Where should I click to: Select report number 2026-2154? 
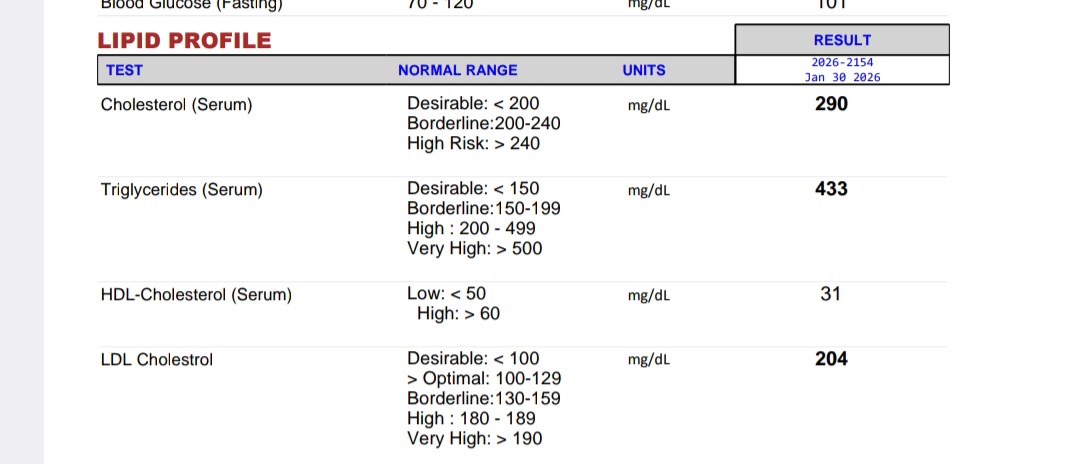pos(842,63)
